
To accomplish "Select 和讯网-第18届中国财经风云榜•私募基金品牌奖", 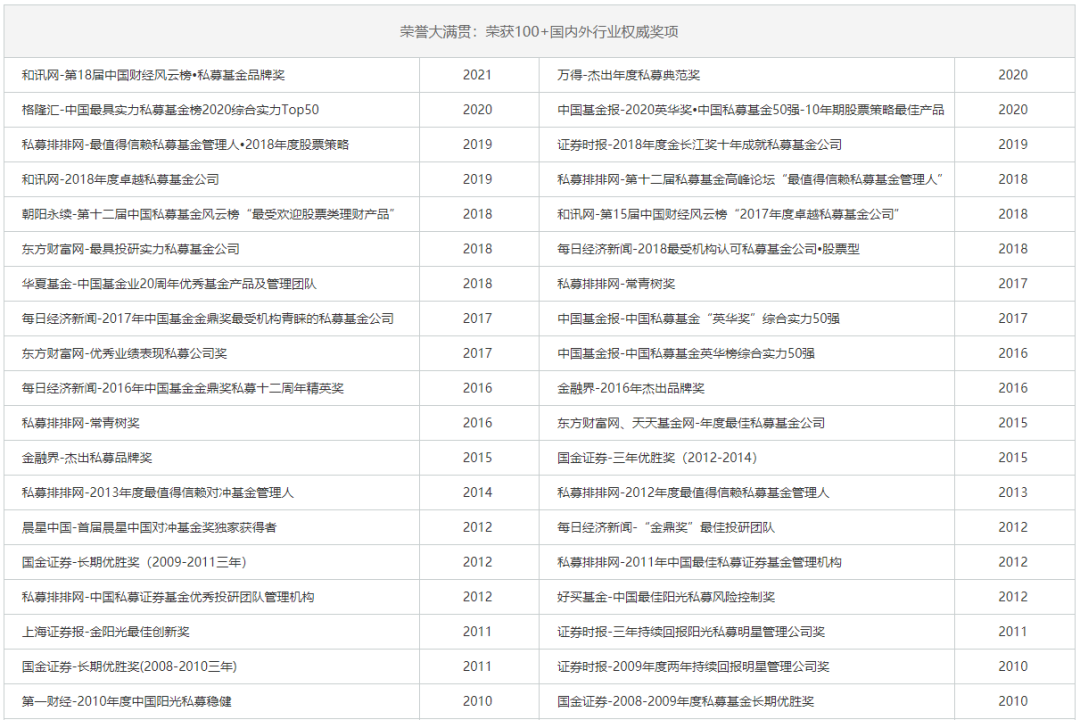I will (x=153, y=75).
